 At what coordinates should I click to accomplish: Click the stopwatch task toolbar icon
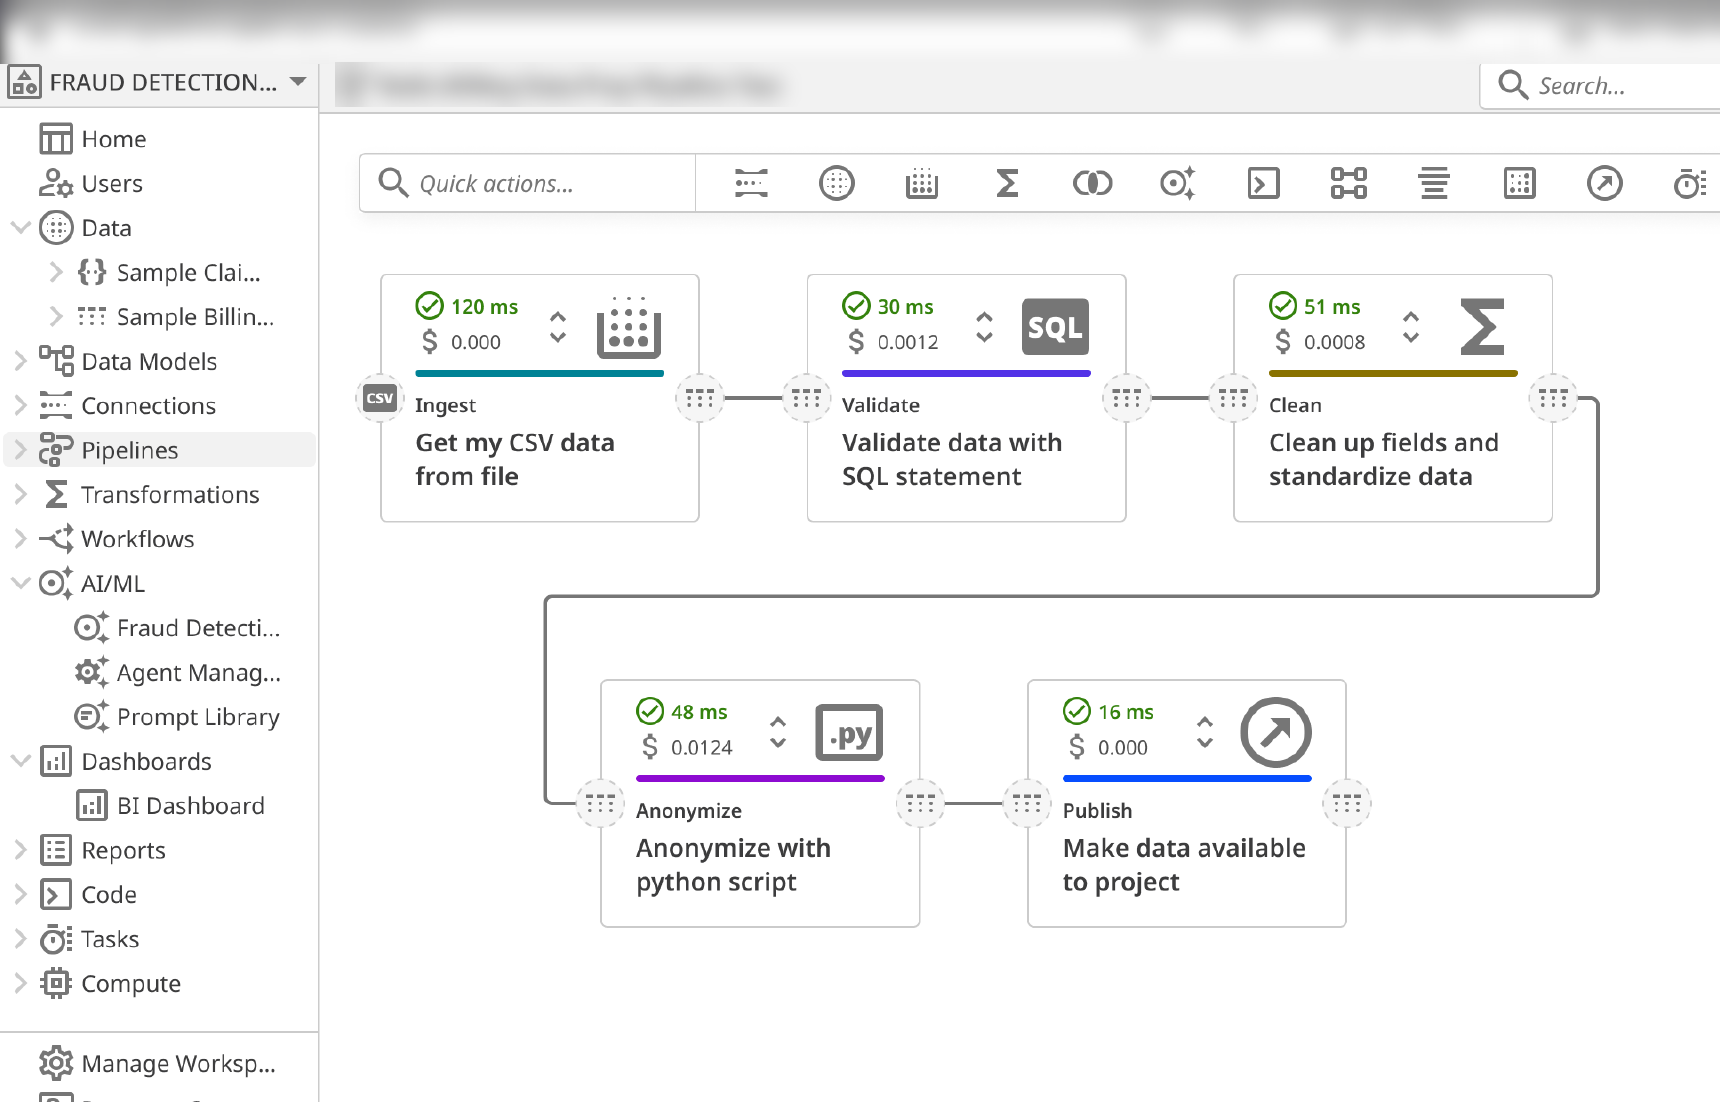click(1690, 183)
